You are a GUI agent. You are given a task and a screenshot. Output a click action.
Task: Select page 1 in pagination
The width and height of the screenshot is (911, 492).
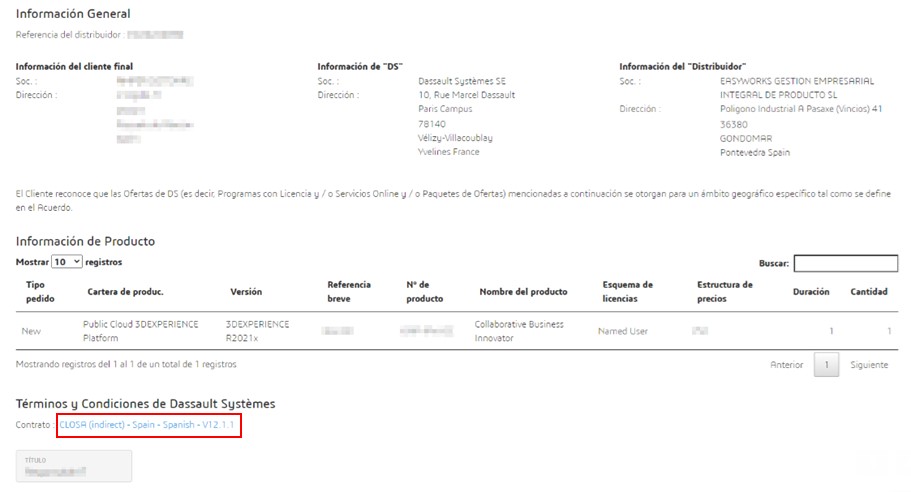click(826, 365)
